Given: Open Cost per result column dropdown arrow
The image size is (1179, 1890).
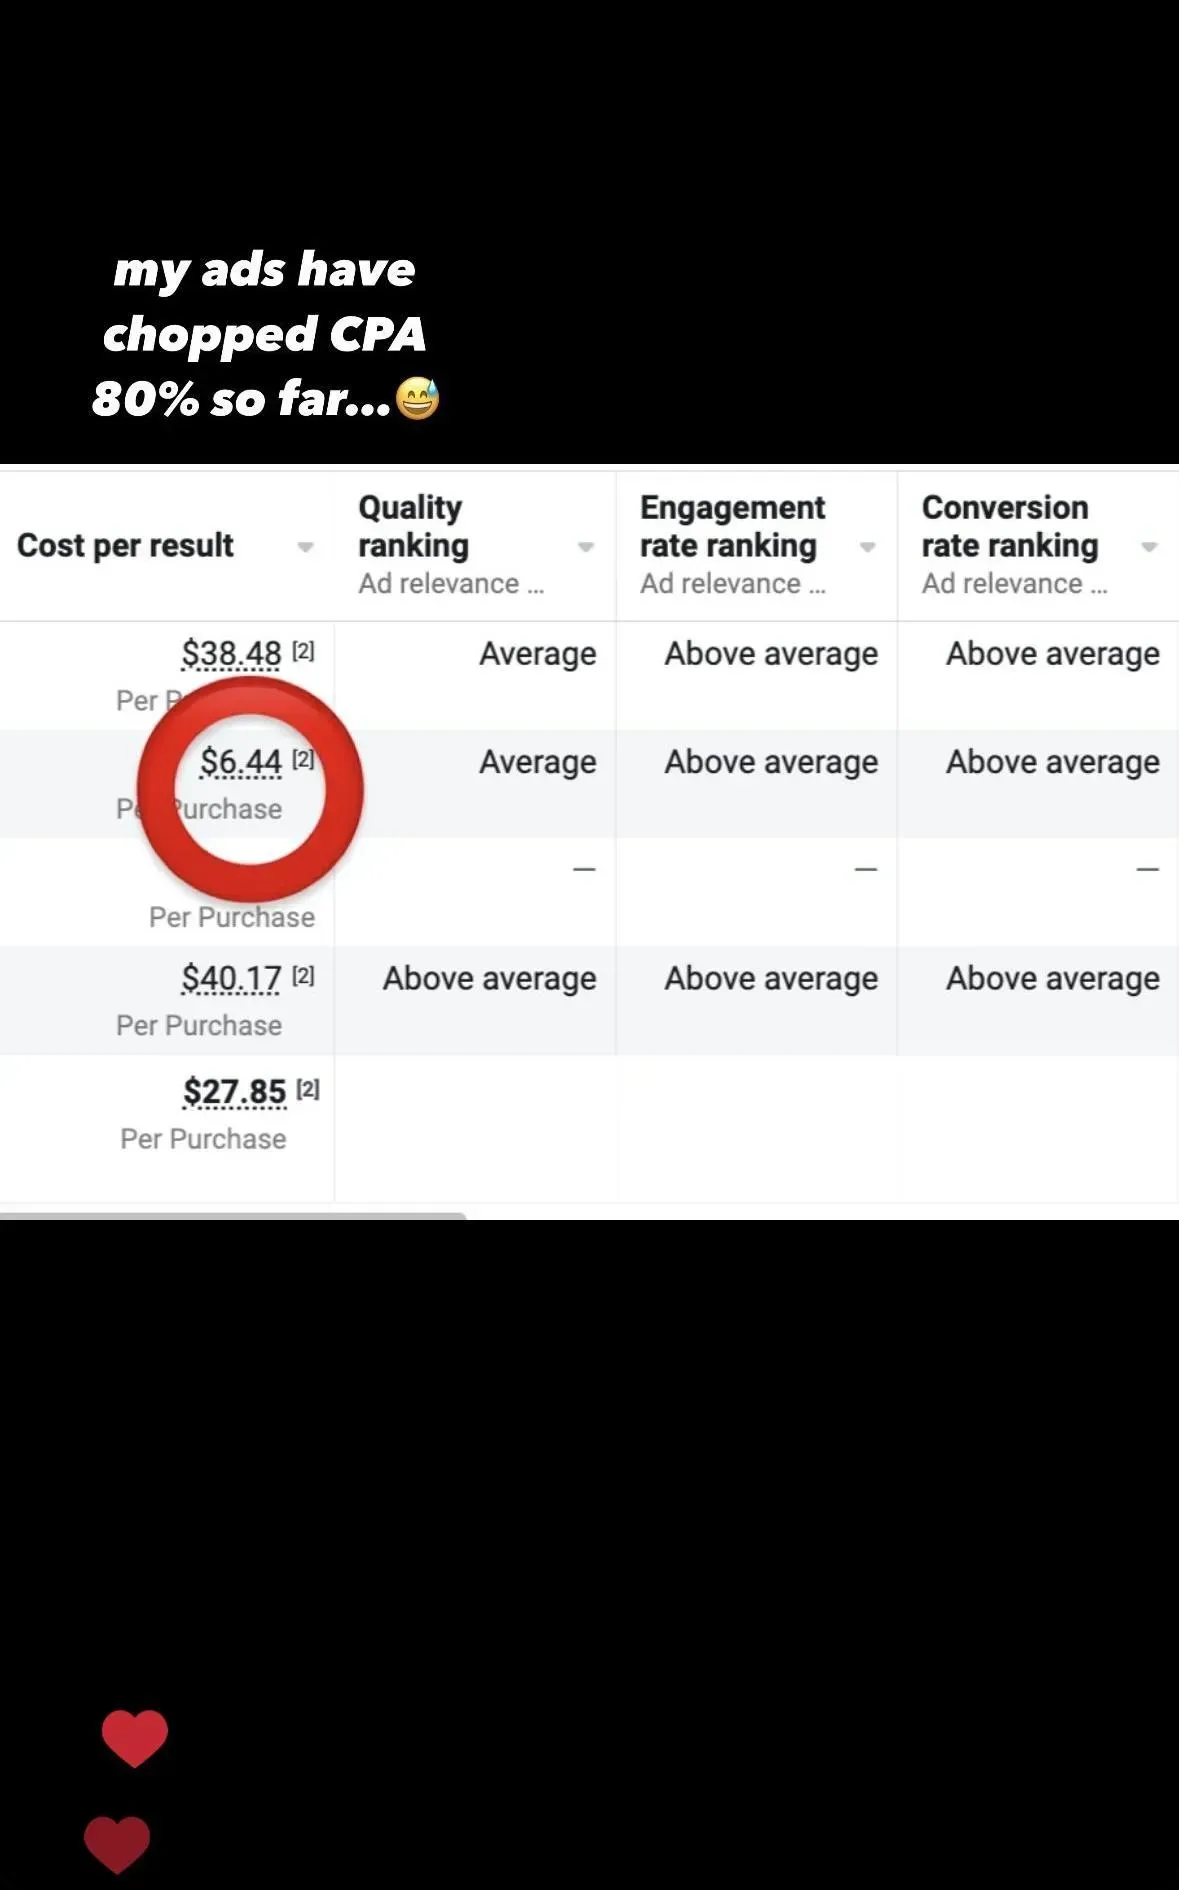Looking at the screenshot, I should [x=305, y=547].
